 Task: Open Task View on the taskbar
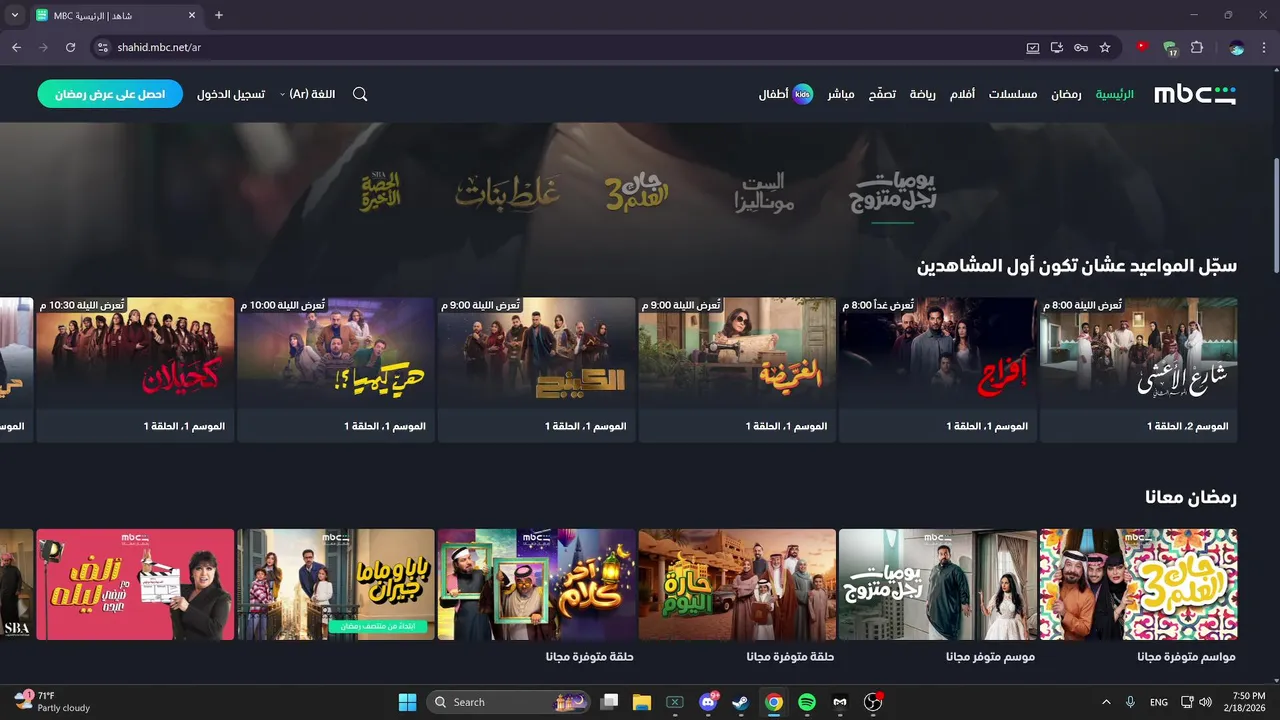click(609, 702)
